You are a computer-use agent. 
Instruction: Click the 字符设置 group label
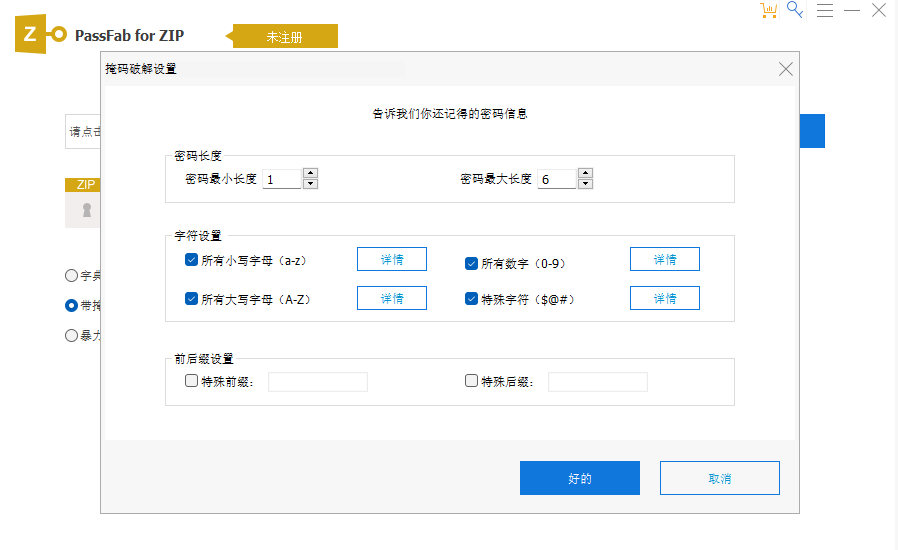tap(198, 235)
